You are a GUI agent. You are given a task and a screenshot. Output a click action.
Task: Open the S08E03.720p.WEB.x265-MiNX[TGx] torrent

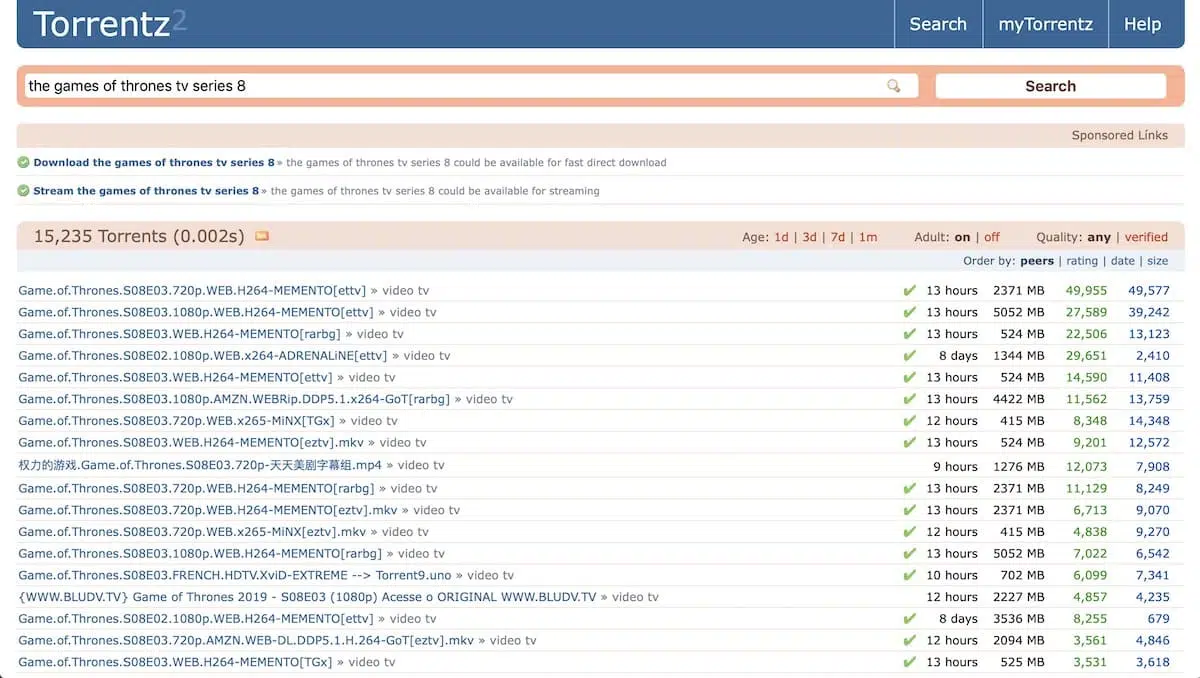click(176, 421)
